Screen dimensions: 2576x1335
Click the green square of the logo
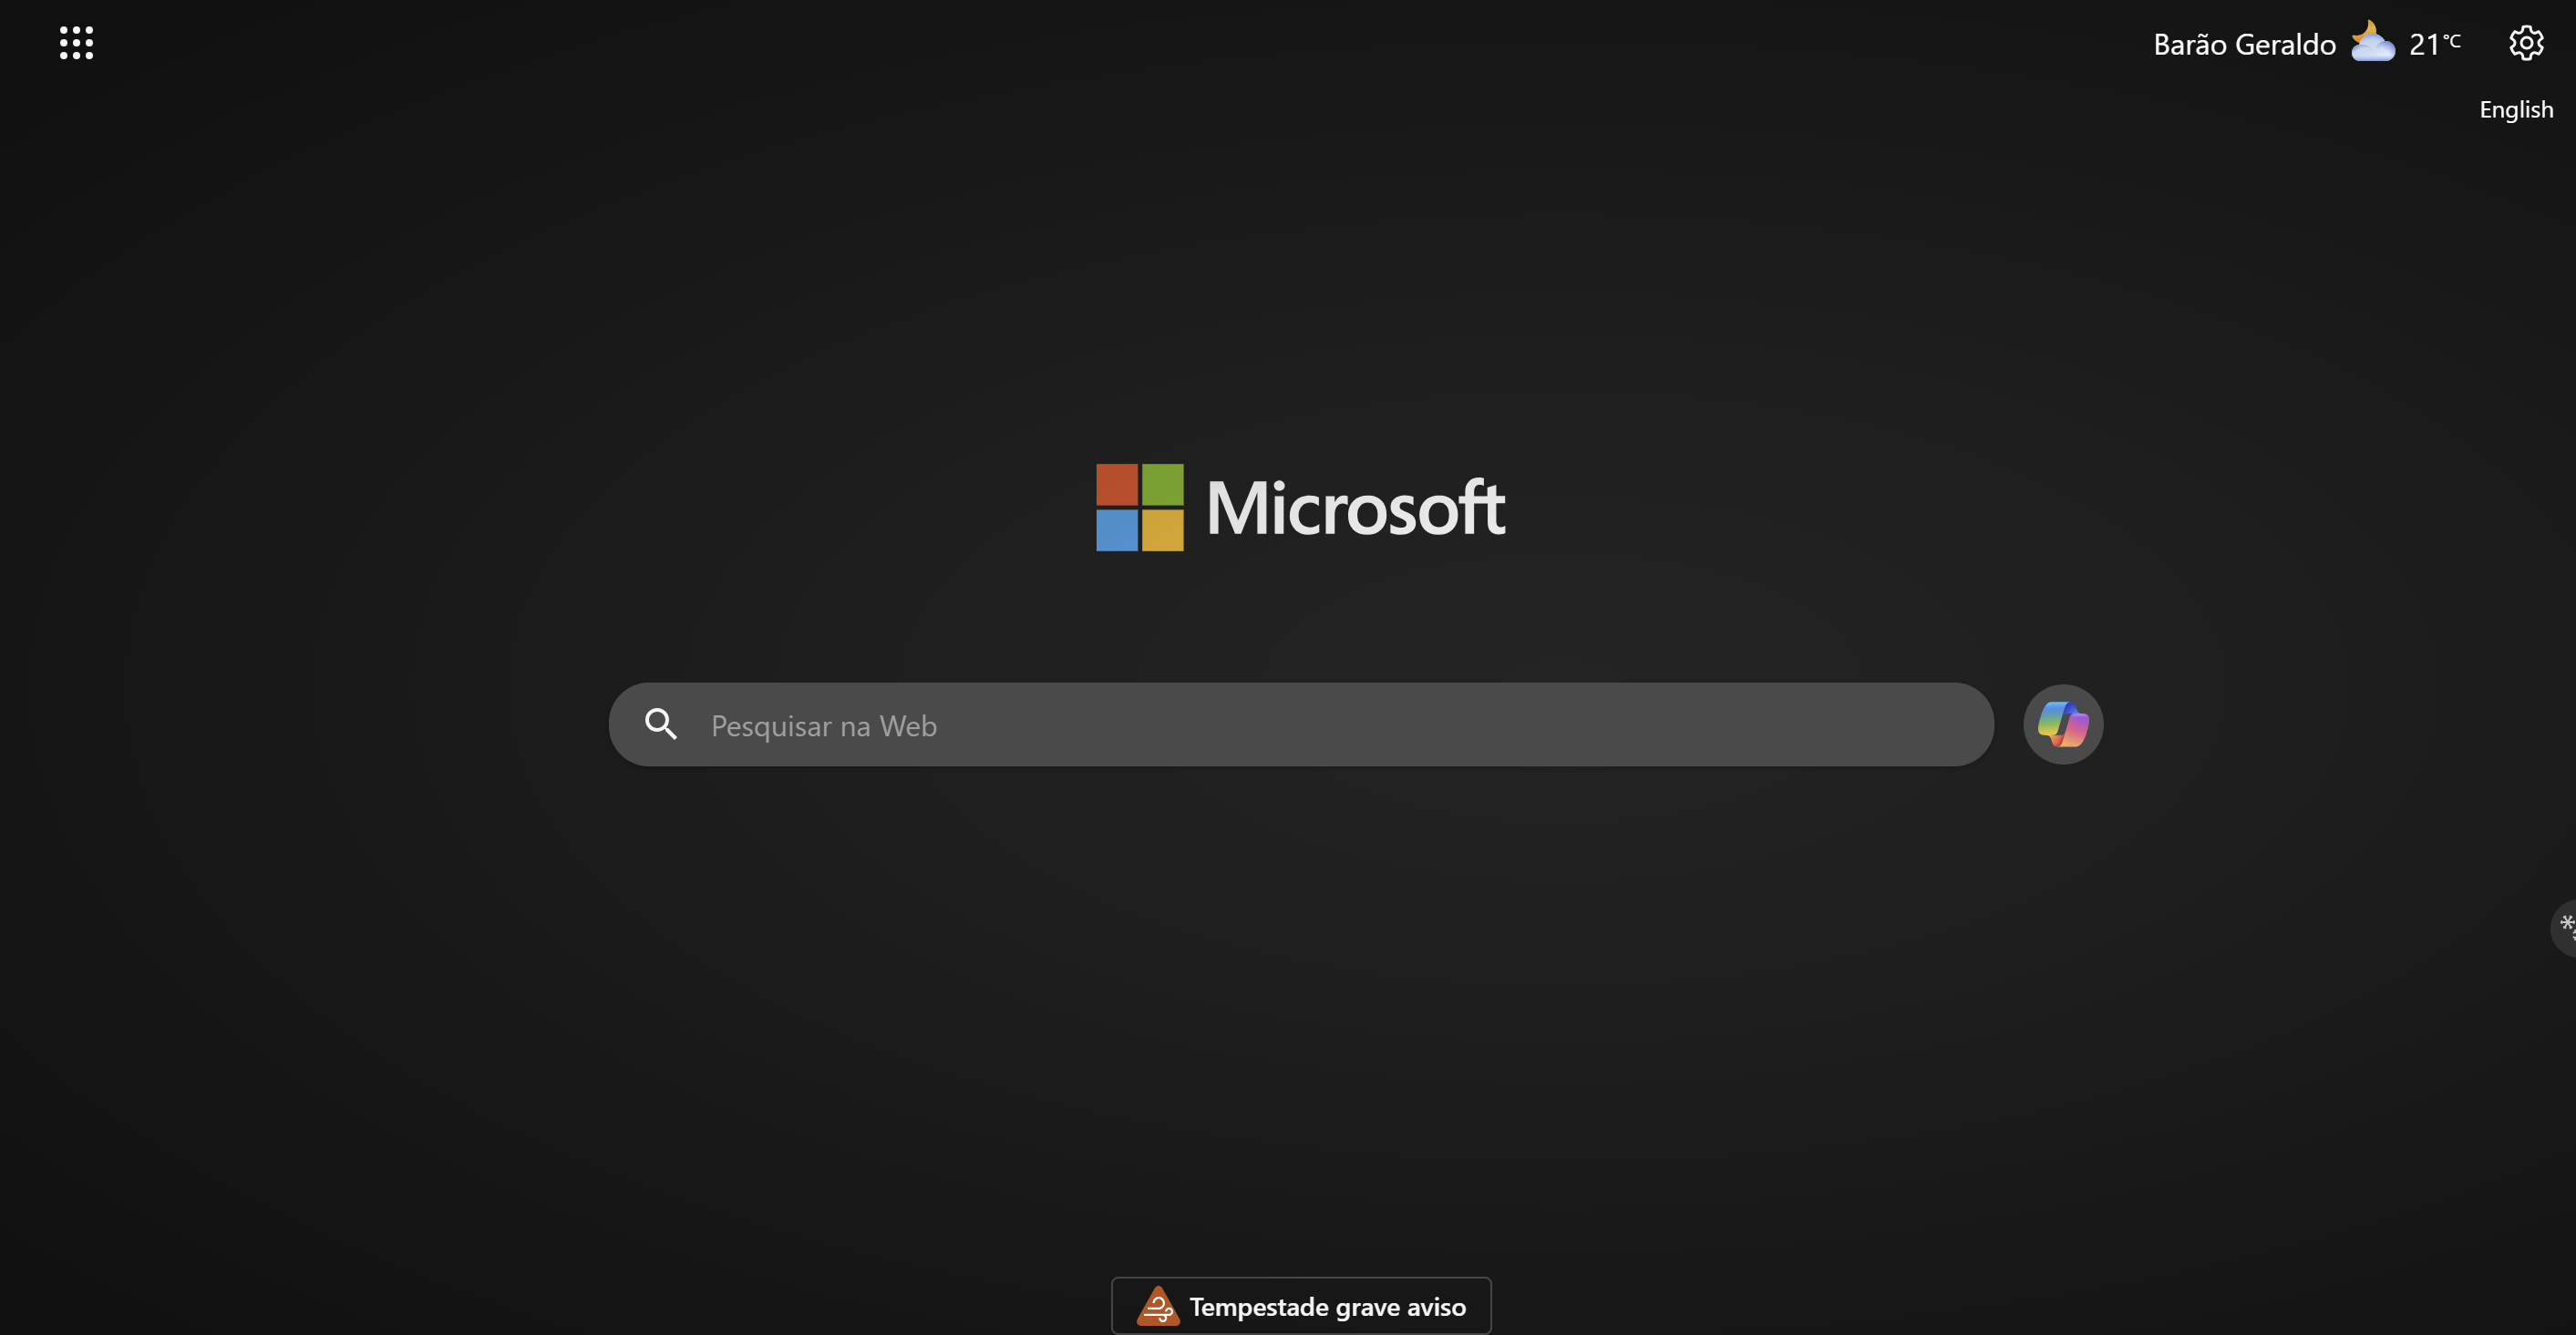click(1162, 485)
